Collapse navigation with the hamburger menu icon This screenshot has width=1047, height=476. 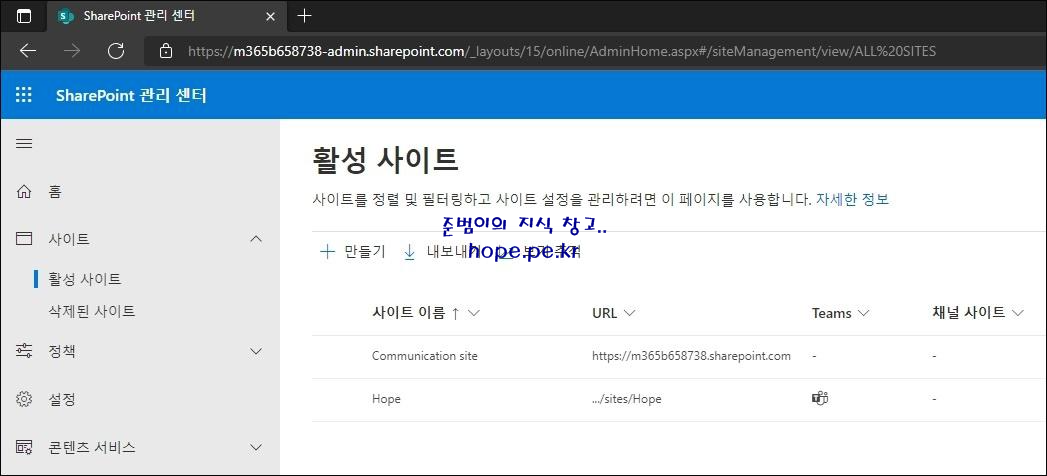[x=24, y=144]
